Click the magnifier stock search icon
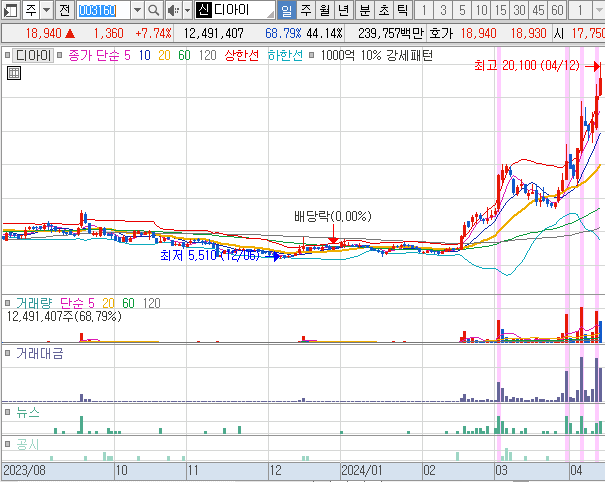The width and height of the screenshot is (605, 482). click(154, 10)
